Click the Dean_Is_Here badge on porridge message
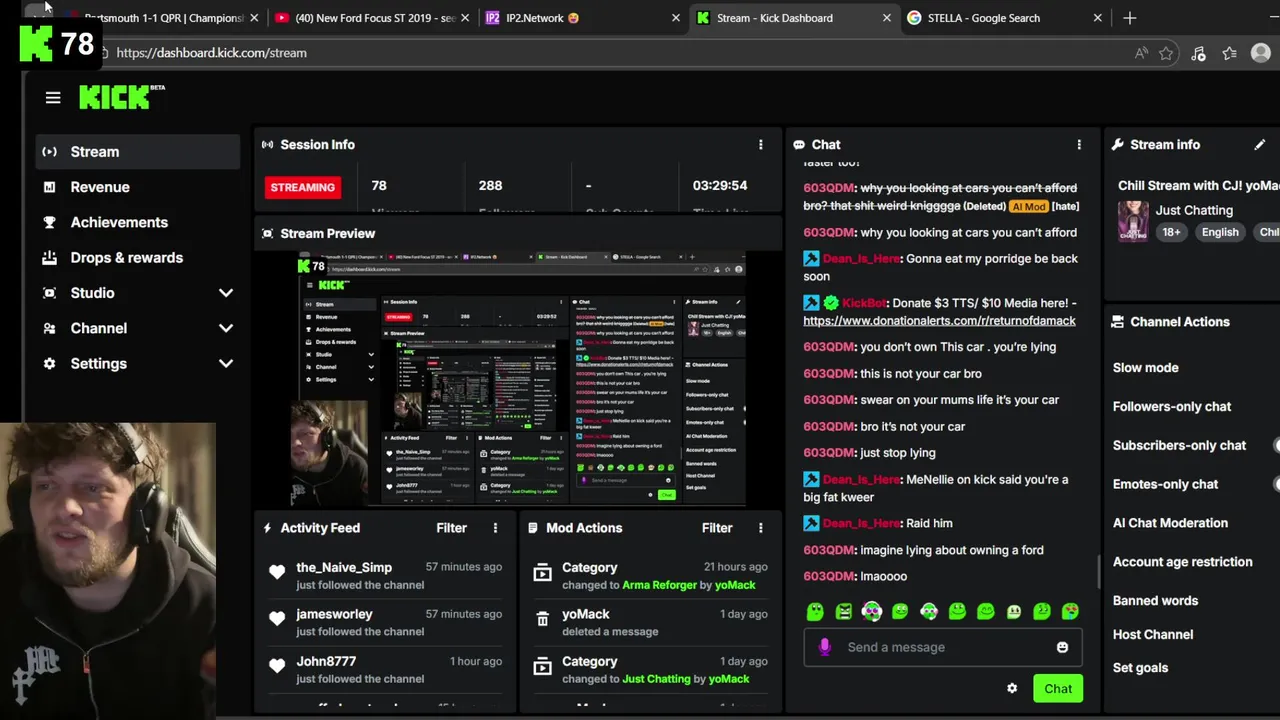Image resolution: width=1280 pixels, height=720 pixels. point(811,259)
